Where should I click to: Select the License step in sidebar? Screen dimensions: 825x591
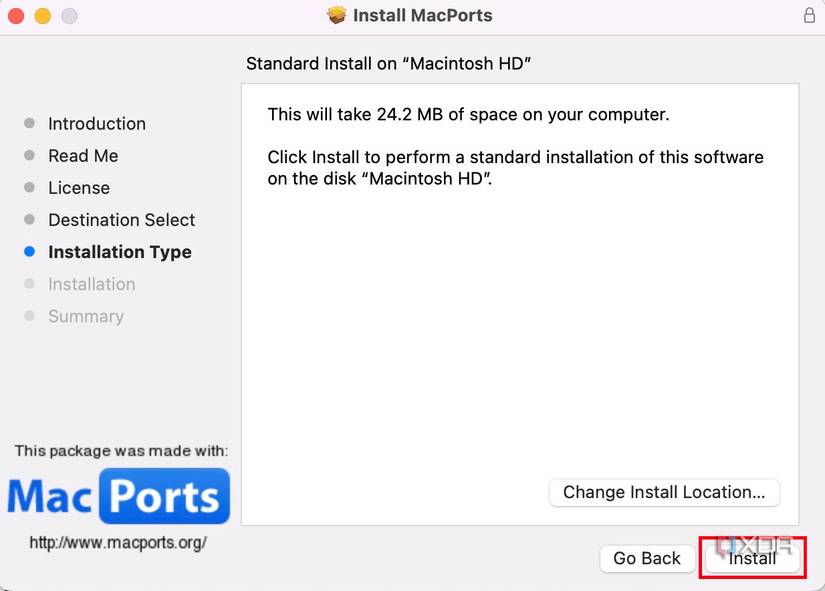coord(79,188)
